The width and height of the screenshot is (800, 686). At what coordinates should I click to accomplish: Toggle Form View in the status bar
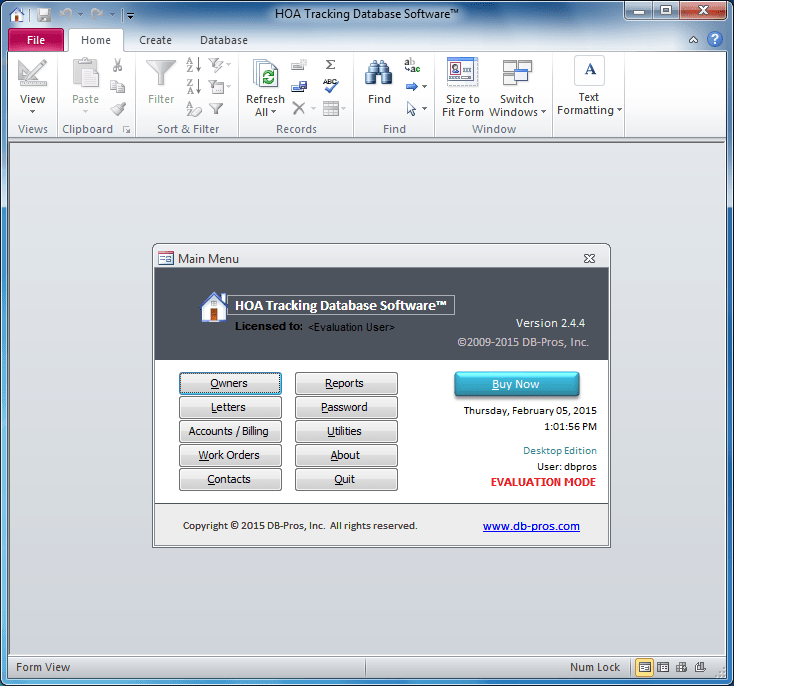[645, 667]
